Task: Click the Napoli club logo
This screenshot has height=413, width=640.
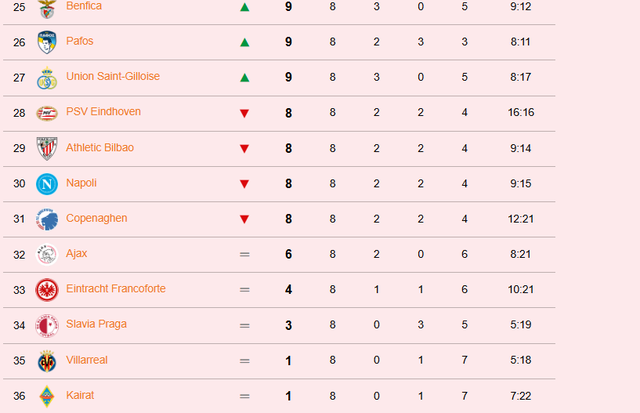Action: tap(47, 184)
